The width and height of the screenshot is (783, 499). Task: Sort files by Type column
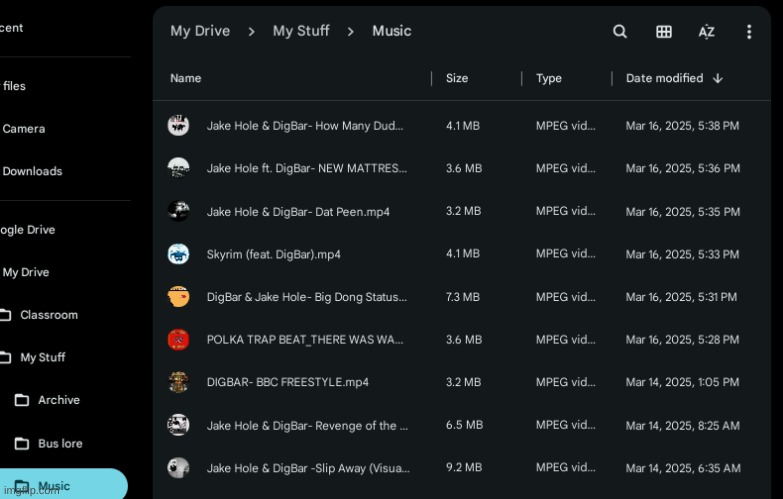pyautogui.click(x=549, y=78)
